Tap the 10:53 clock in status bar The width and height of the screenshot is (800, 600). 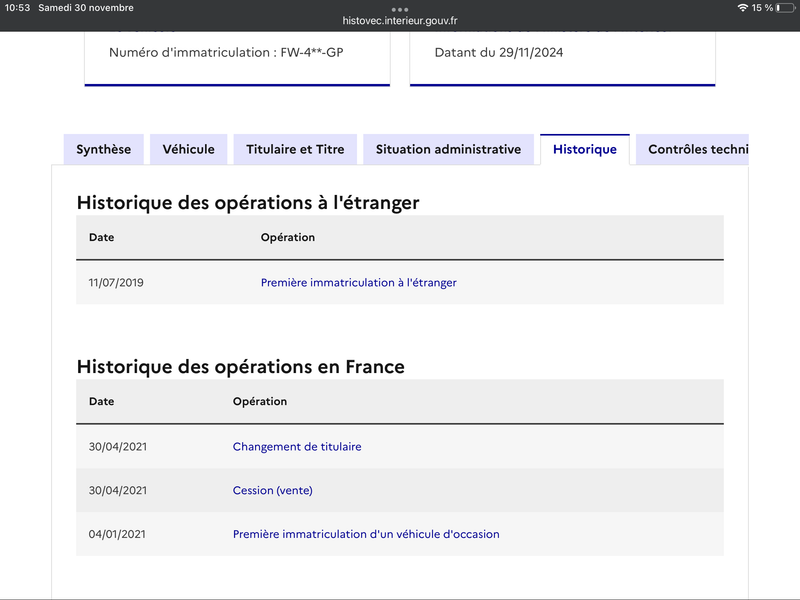(x=17, y=8)
